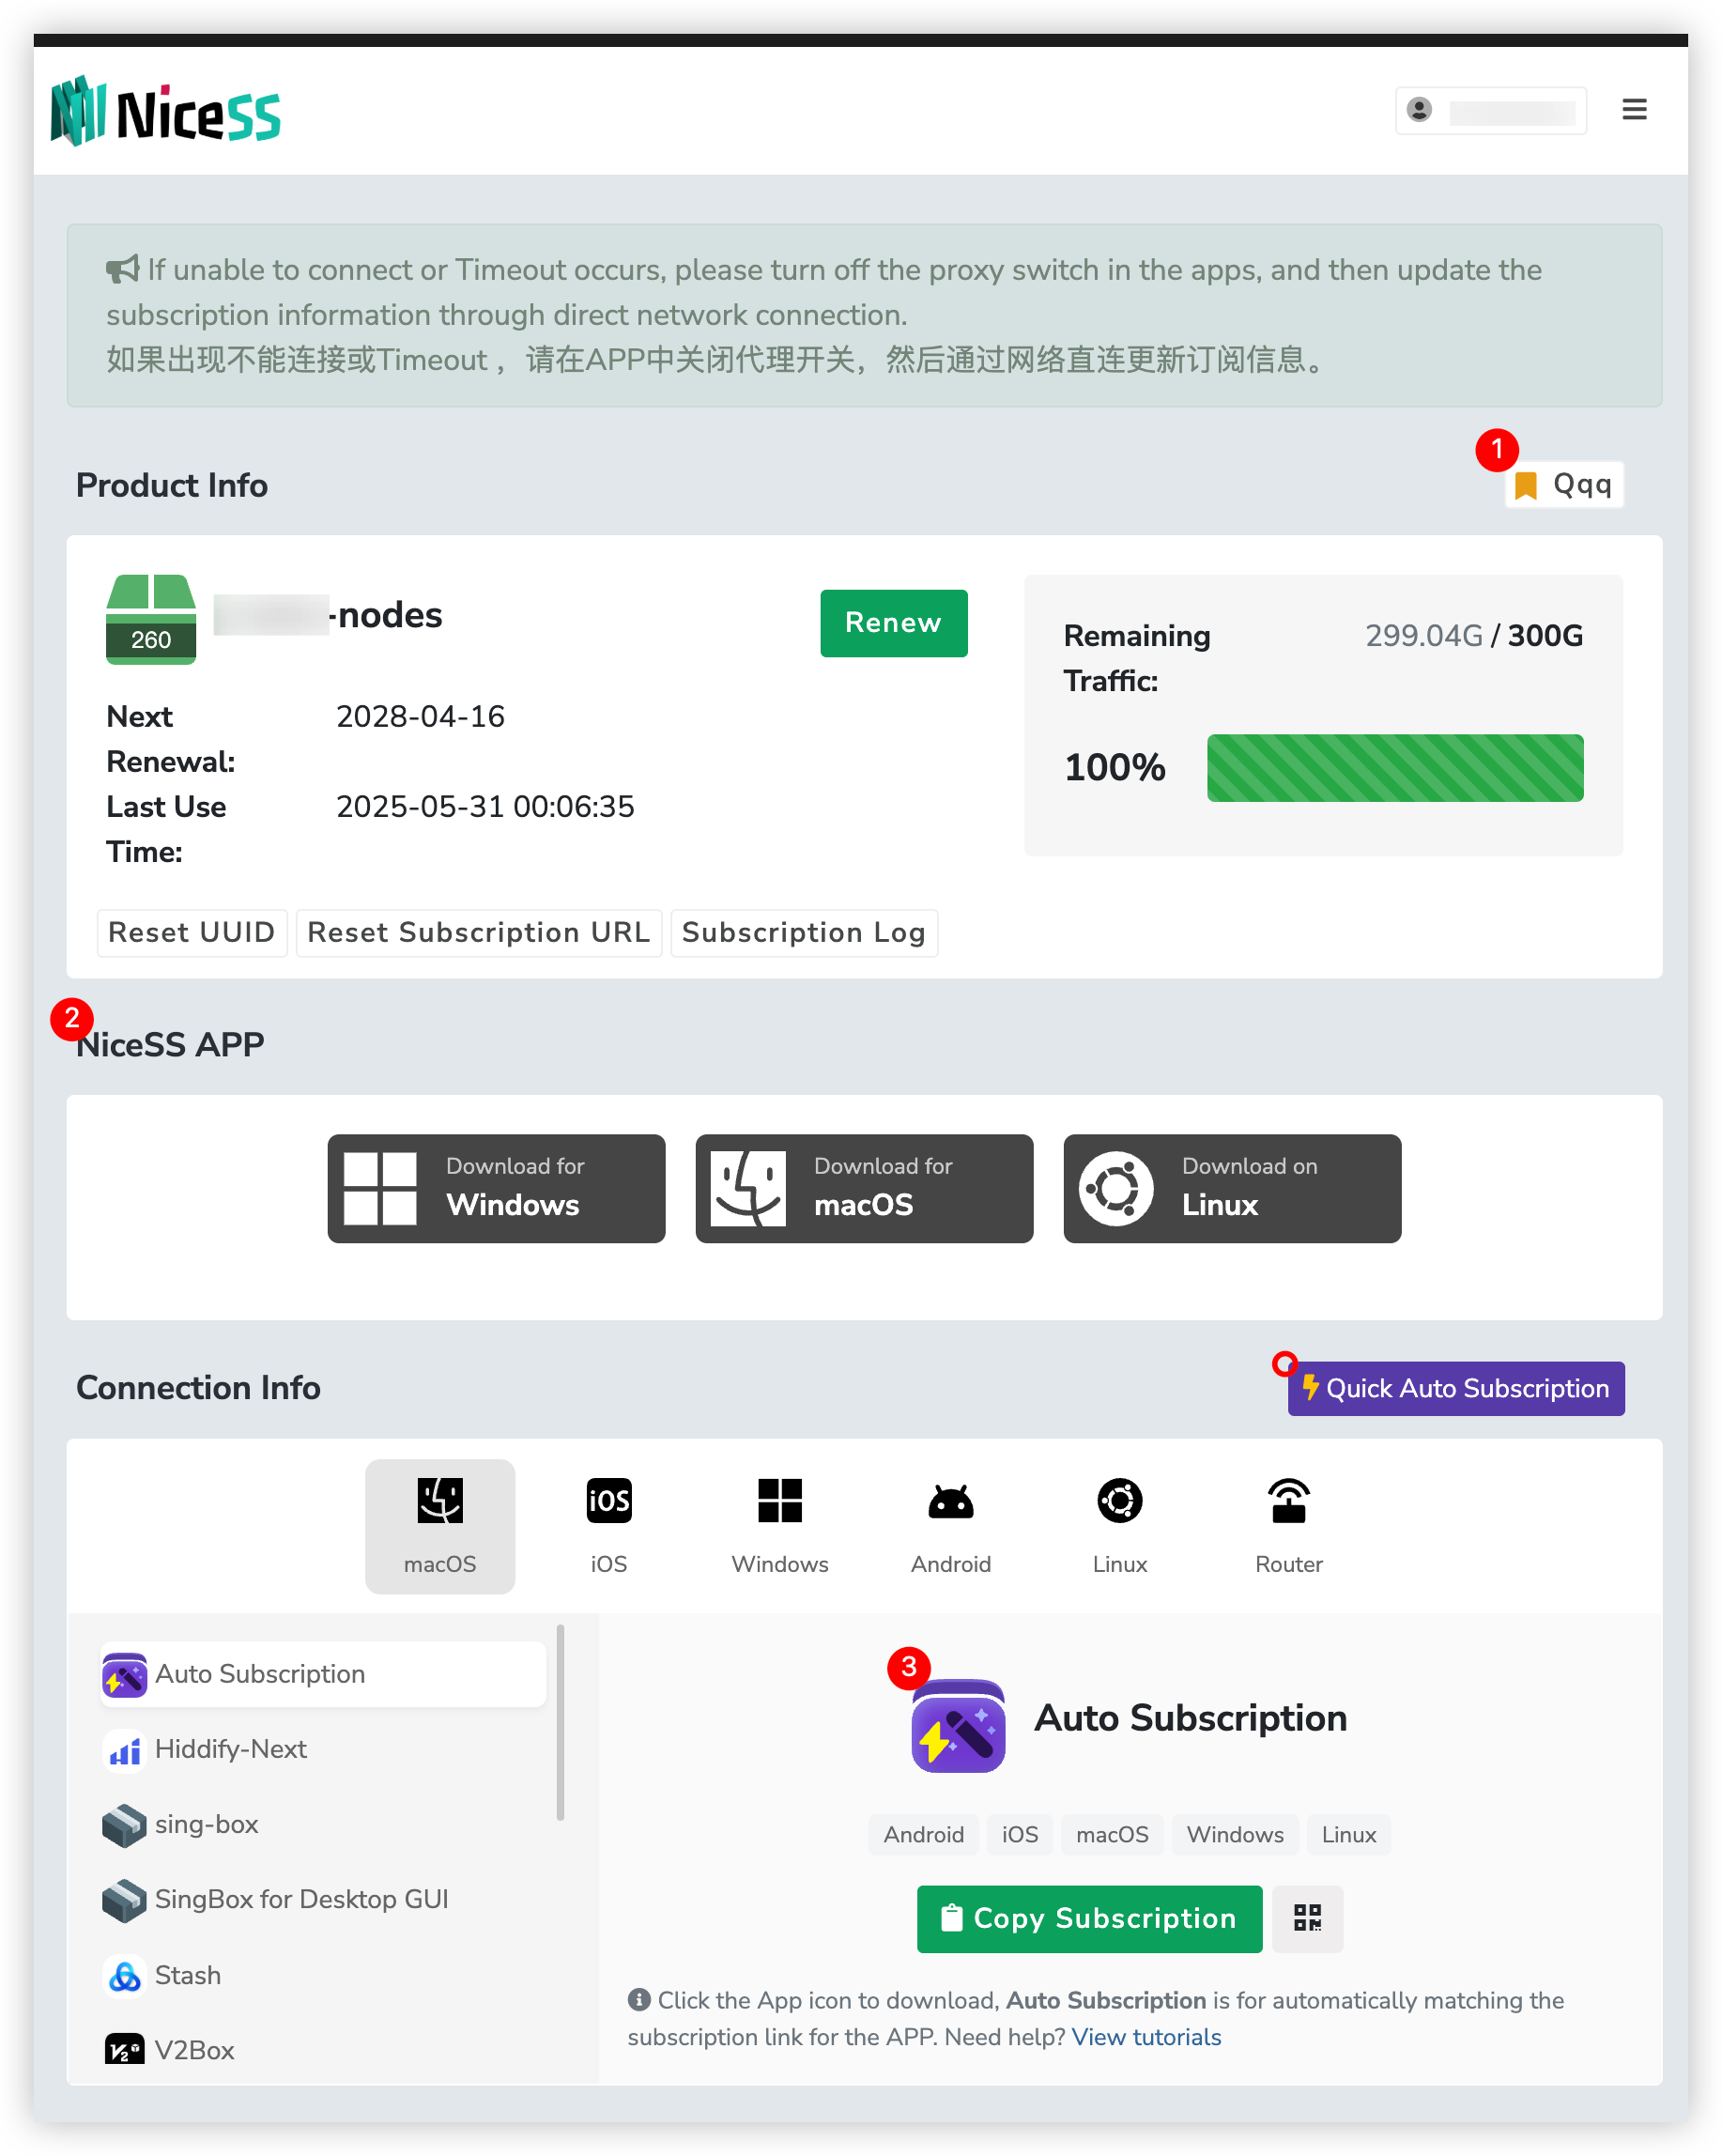This screenshot has height=2156, width=1722.
Task: Select Auto Subscription in the app list
Action: pyautogui.click(x=323, y=1675)
